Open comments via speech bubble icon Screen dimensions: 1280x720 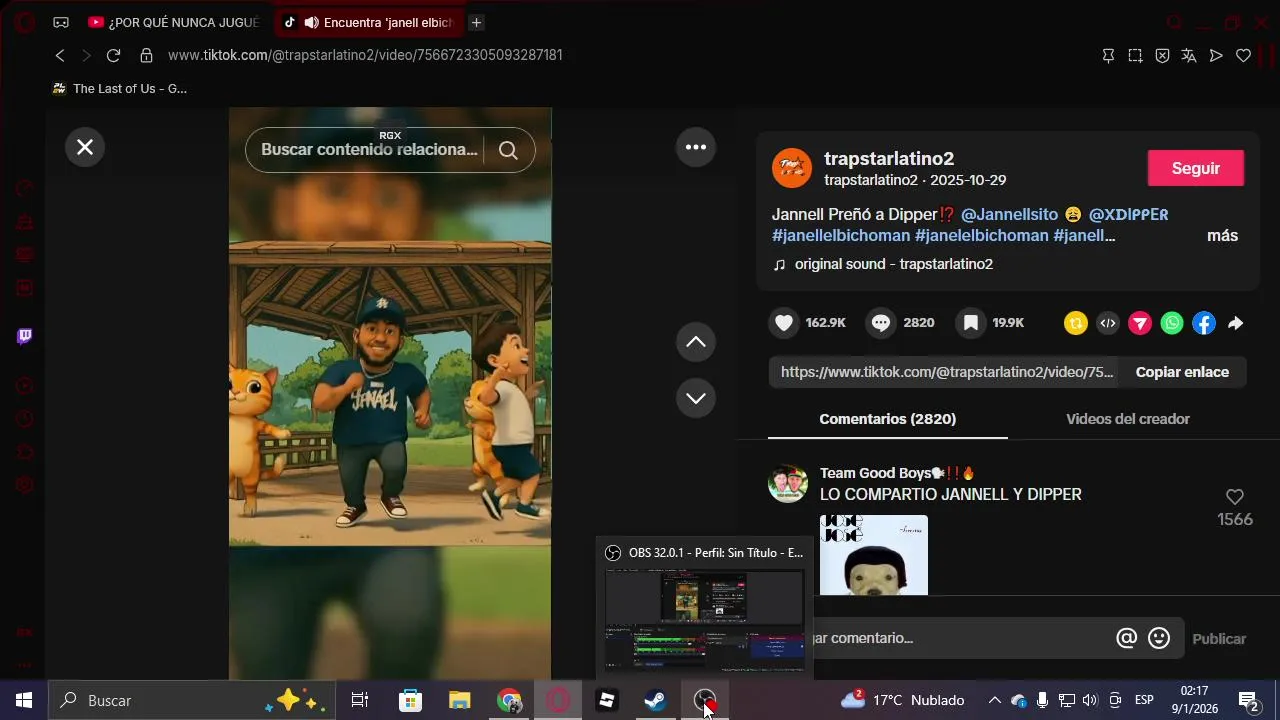pyautogui.click(x=881, y=323)
